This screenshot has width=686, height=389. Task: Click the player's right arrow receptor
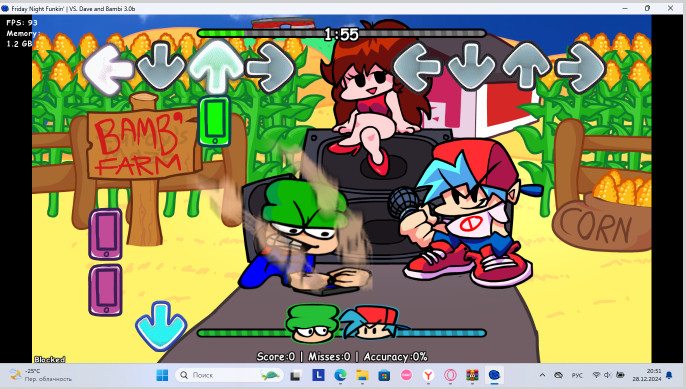click(x=581, y=67)
